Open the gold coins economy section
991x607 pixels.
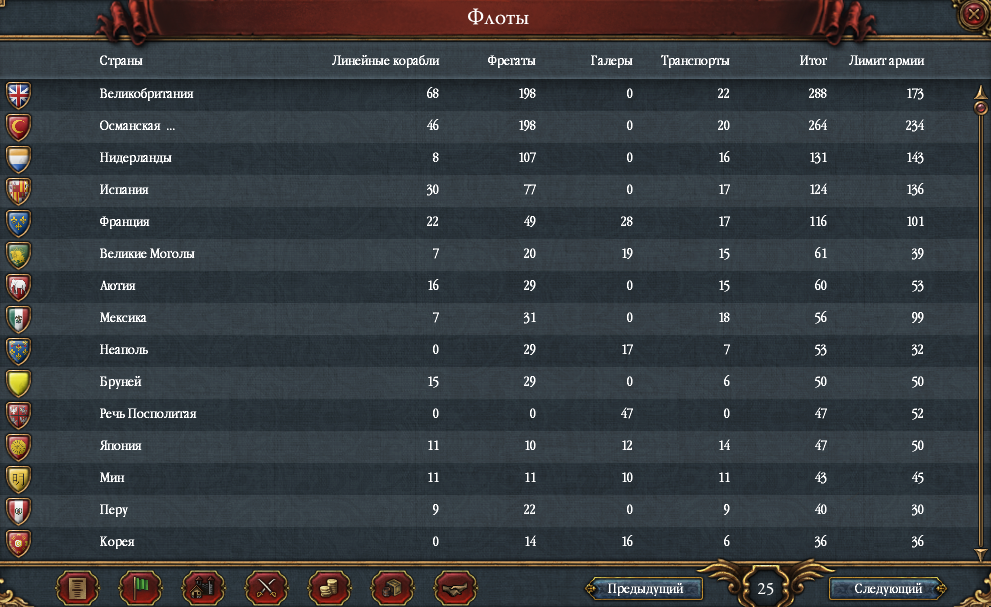click(x=329, y=588)
